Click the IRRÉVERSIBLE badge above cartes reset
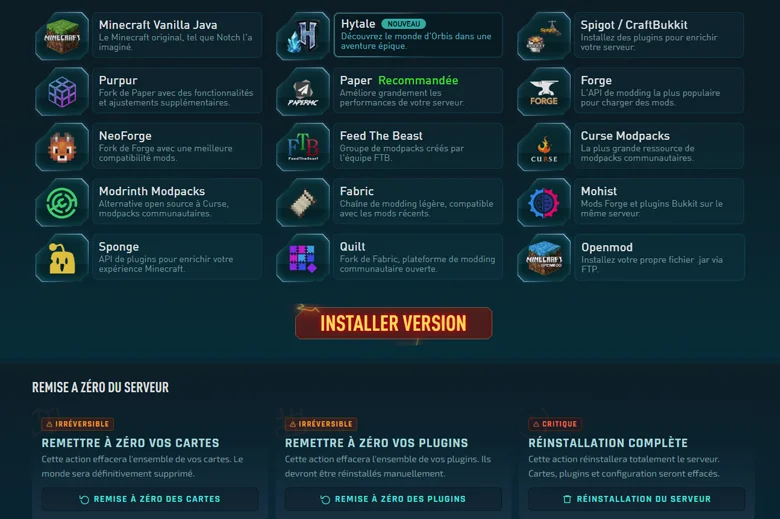This screenshot has width=780, height=519. 78,424
